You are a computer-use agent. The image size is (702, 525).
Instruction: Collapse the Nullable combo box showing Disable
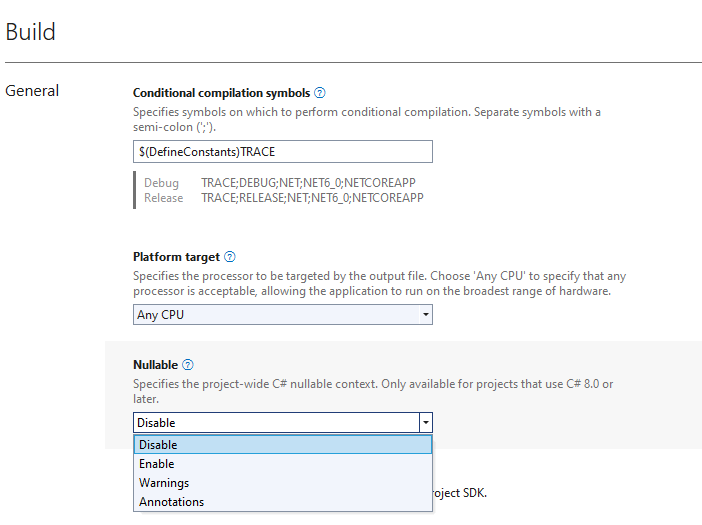tap(425, 423)
